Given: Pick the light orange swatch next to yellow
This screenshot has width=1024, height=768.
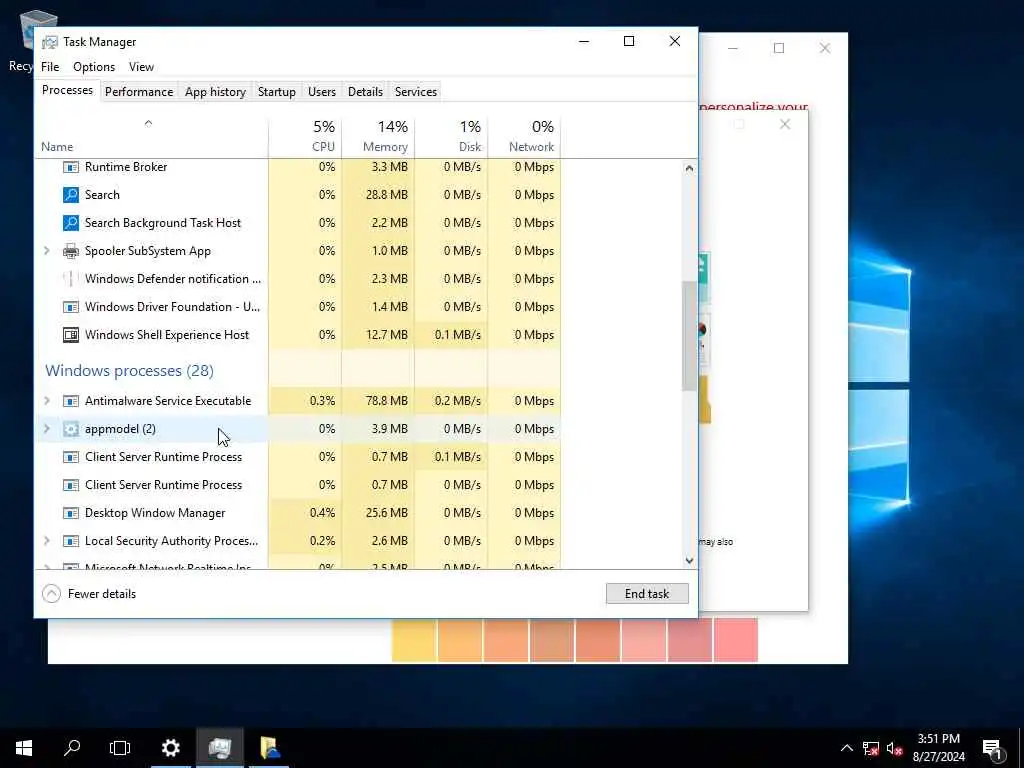Looking at the screenshot, I should [x=460, y=640].
